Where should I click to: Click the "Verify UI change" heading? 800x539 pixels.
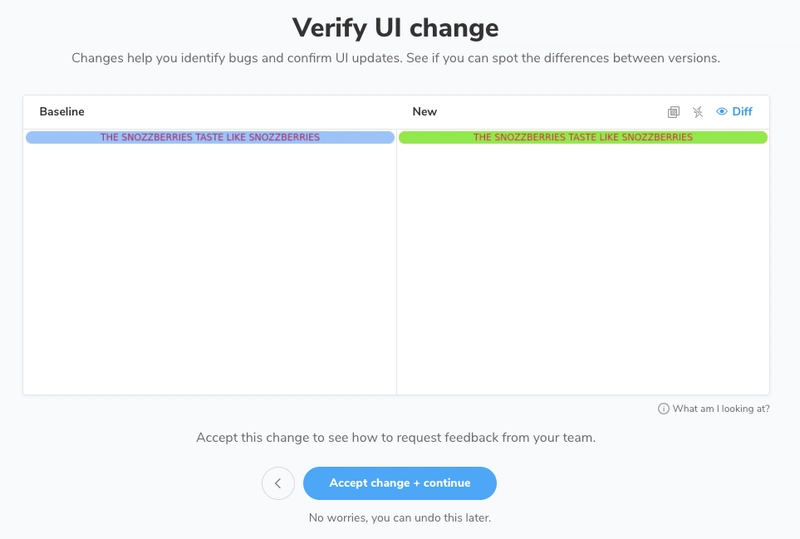point(395,27)
